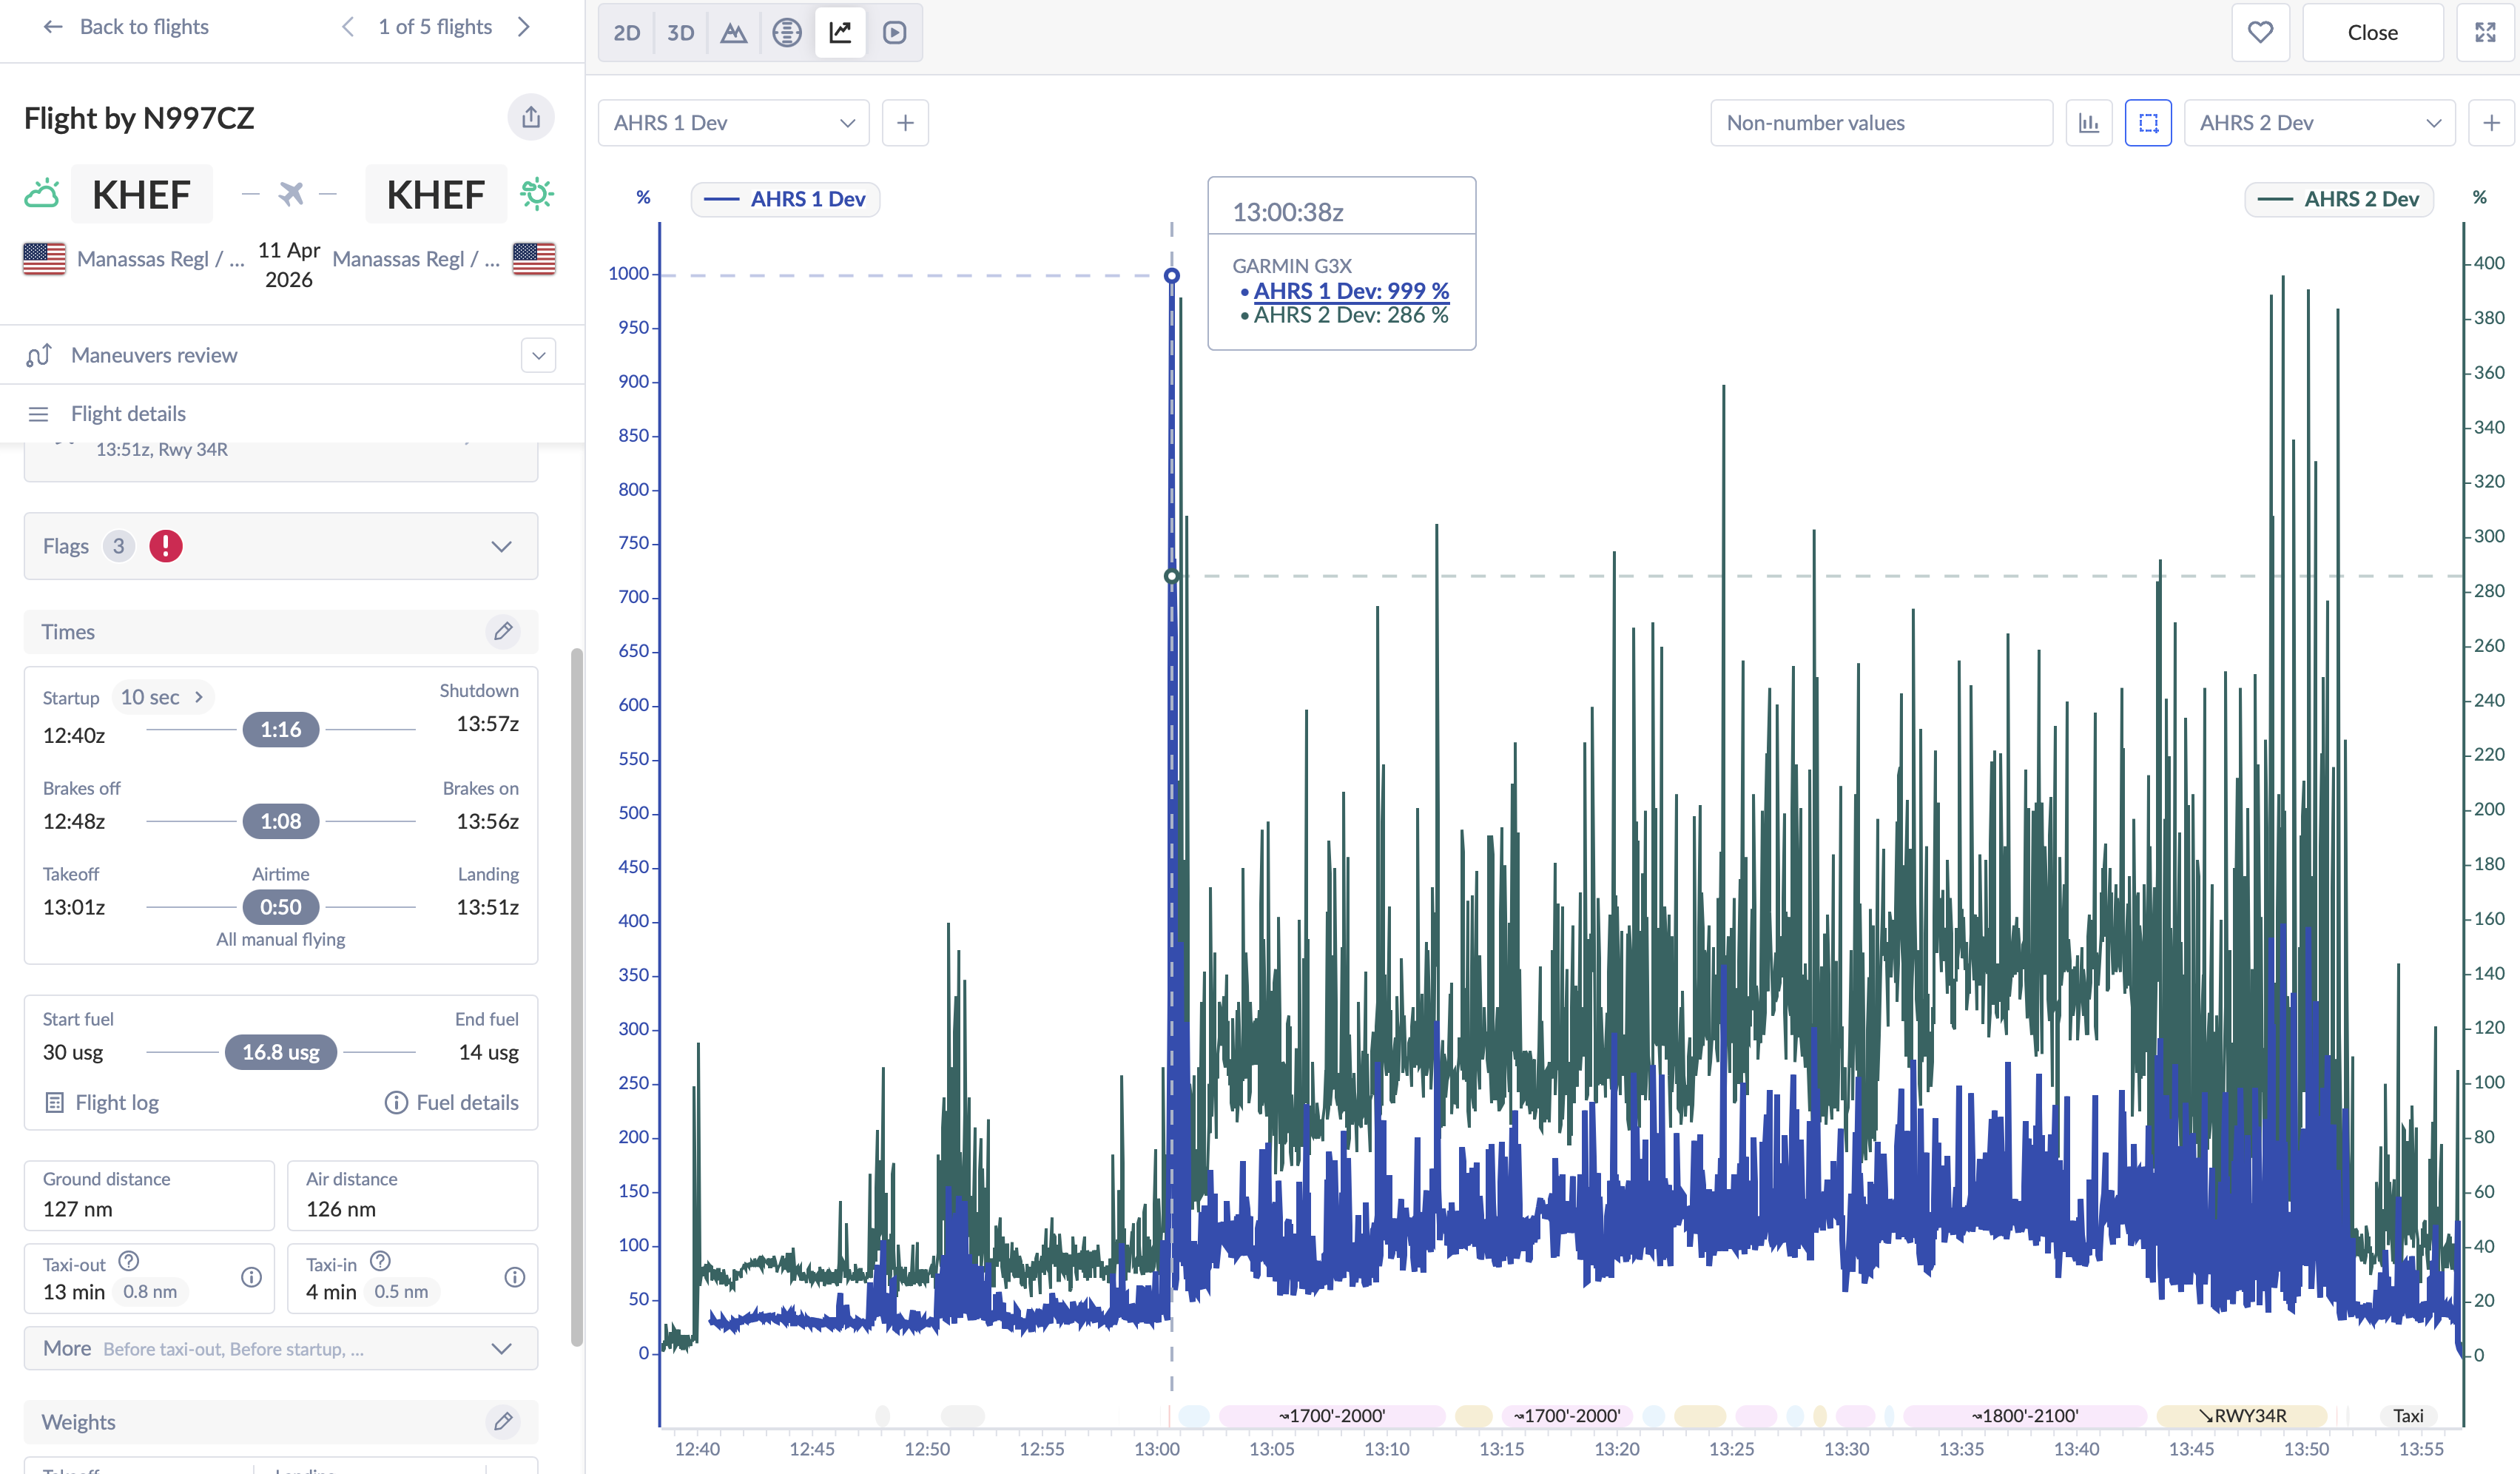Viewport: 2520px width, 1474px height.
Task: Edit Weights with pencil icon
Action: 503,1421
